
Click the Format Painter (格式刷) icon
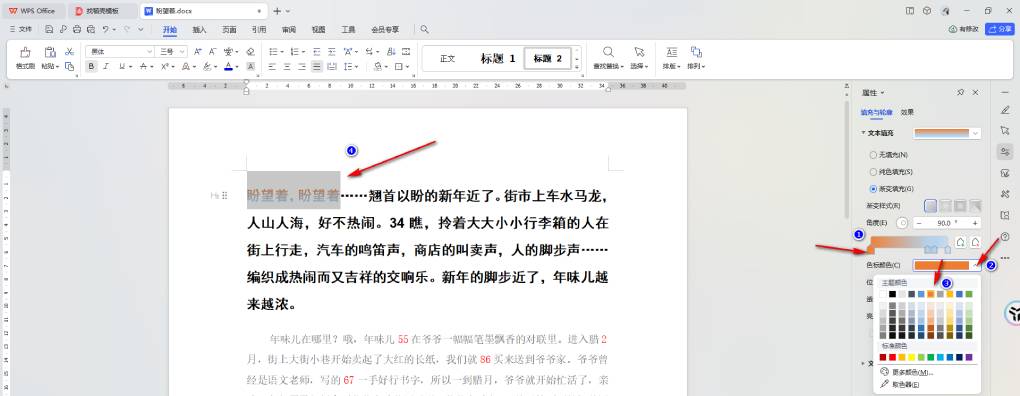pos(25,52)
